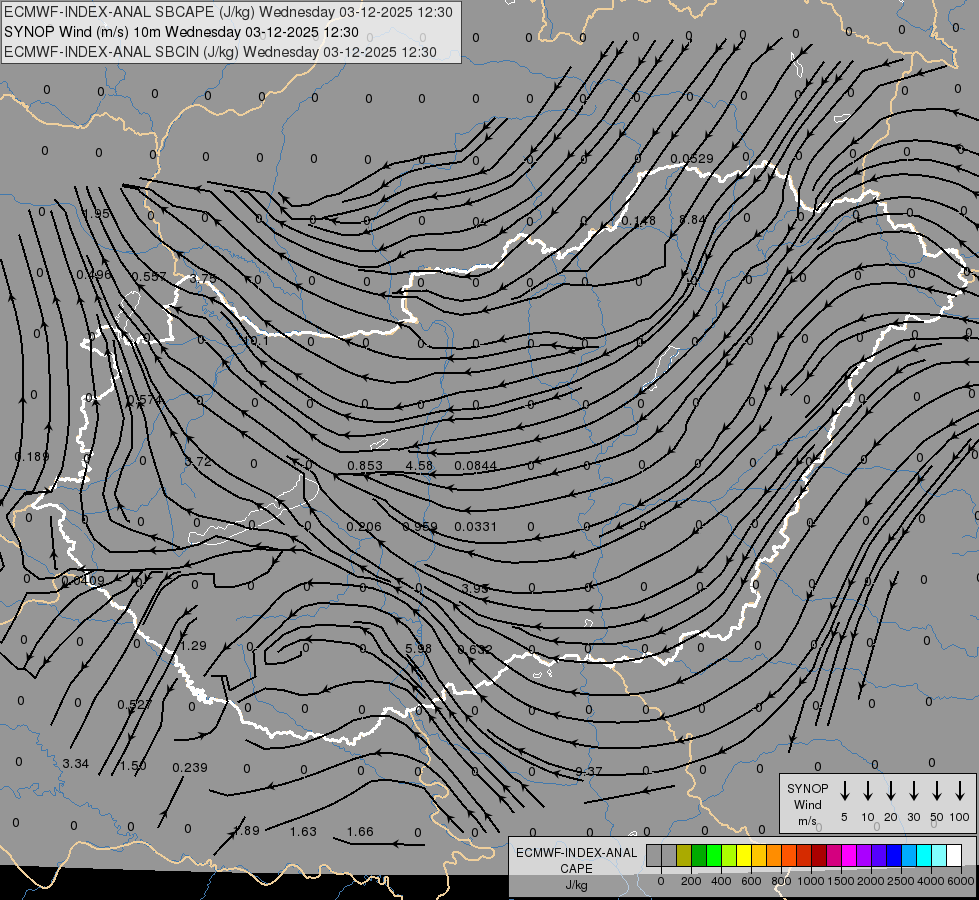Click the 9.37 CAPE value on the map
Viewport: 979px width, 900px height.
[589, 771]
